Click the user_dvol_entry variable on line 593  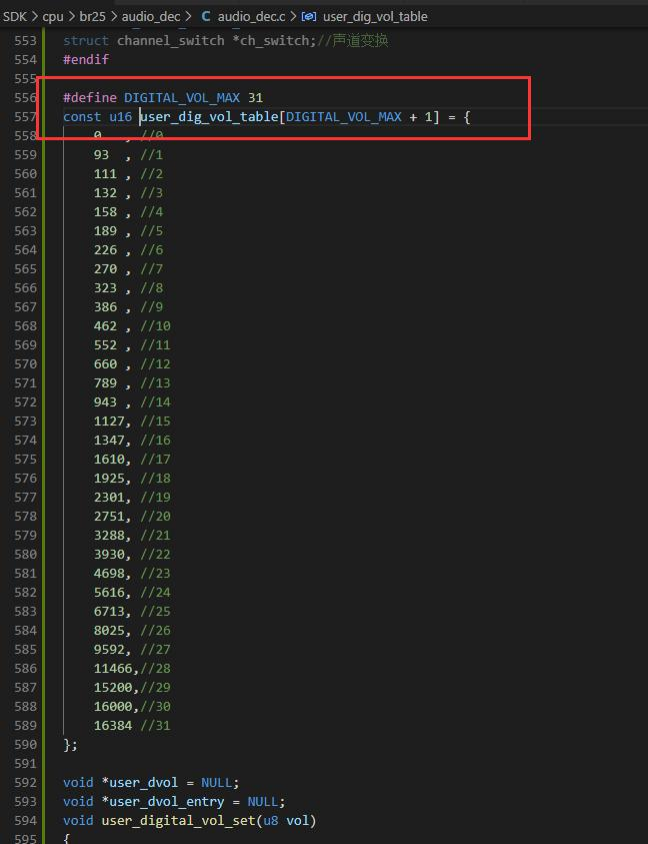tap(166, 801)
